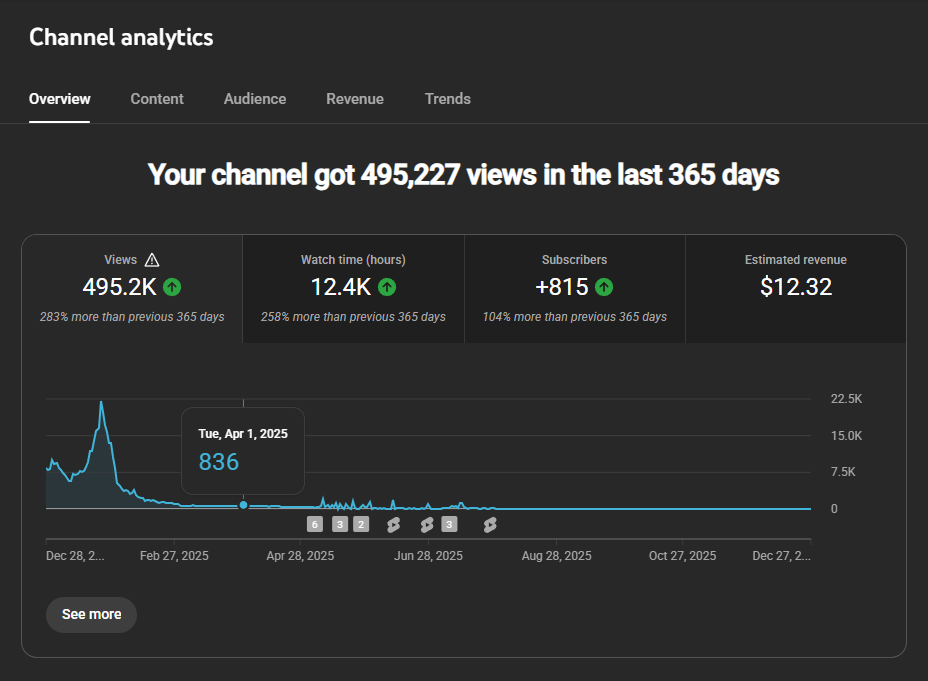Viewport: 928px width, 681px height.
Task: Open the 6 videos published marker
Action: tap(315, 524)
